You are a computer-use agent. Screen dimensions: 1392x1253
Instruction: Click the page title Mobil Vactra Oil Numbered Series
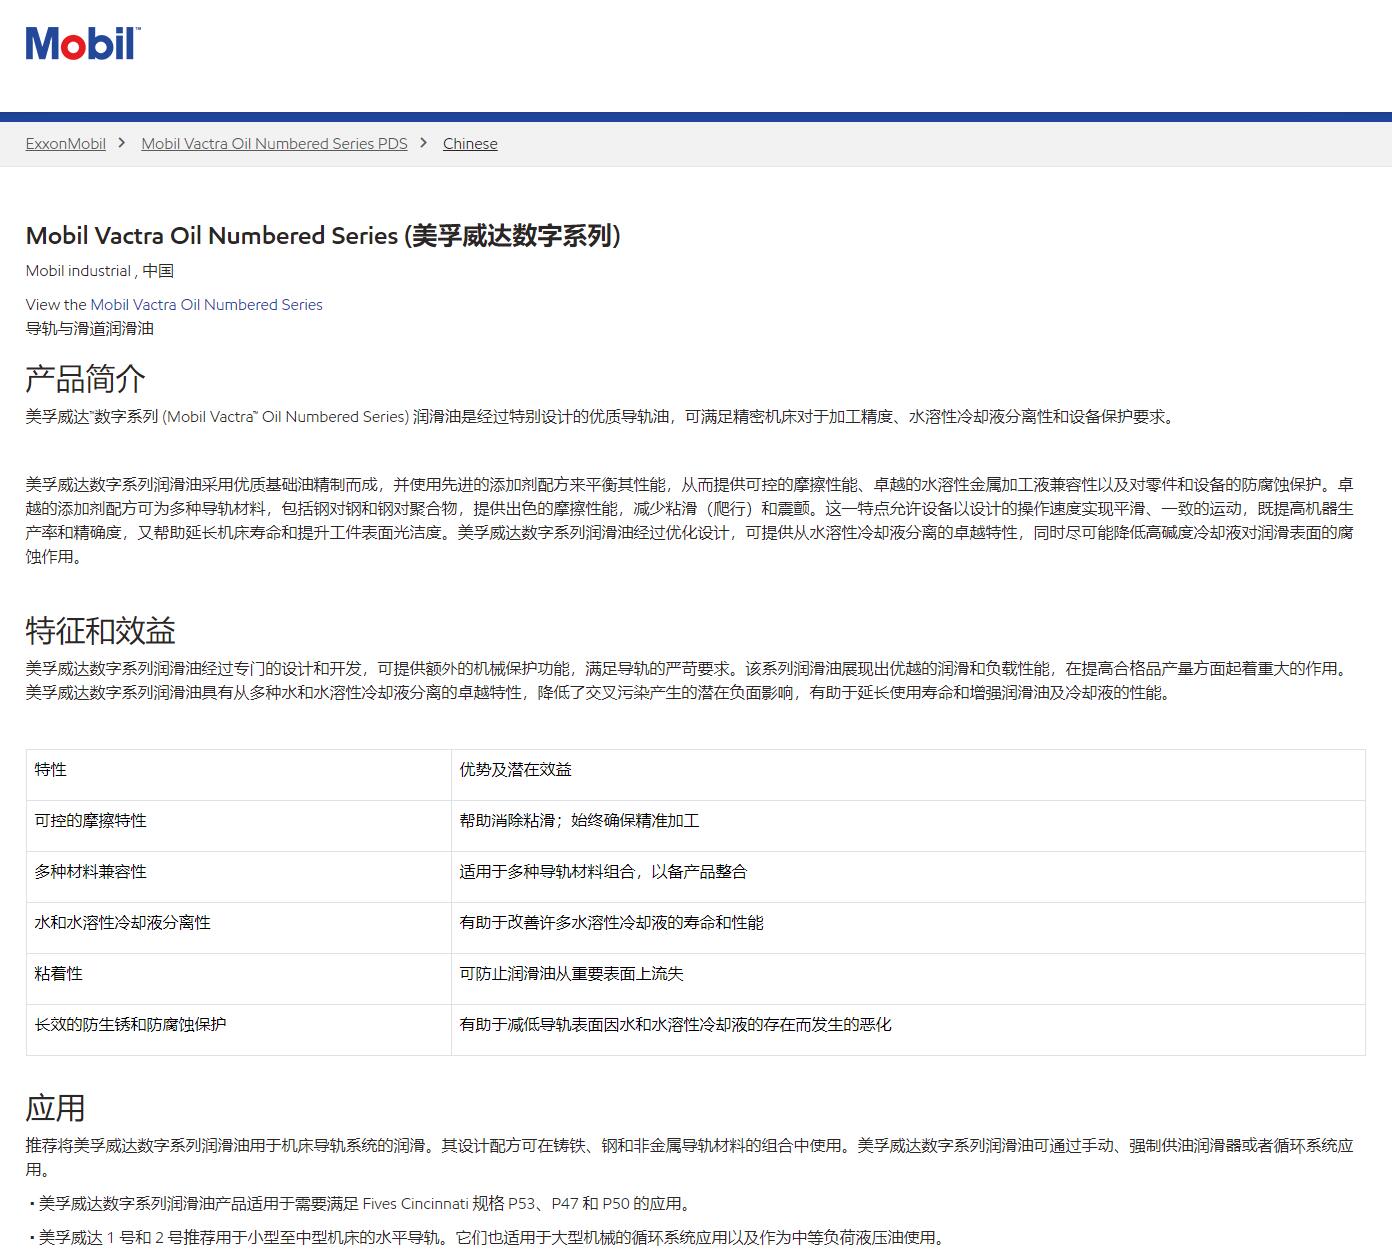click(323, 236)
